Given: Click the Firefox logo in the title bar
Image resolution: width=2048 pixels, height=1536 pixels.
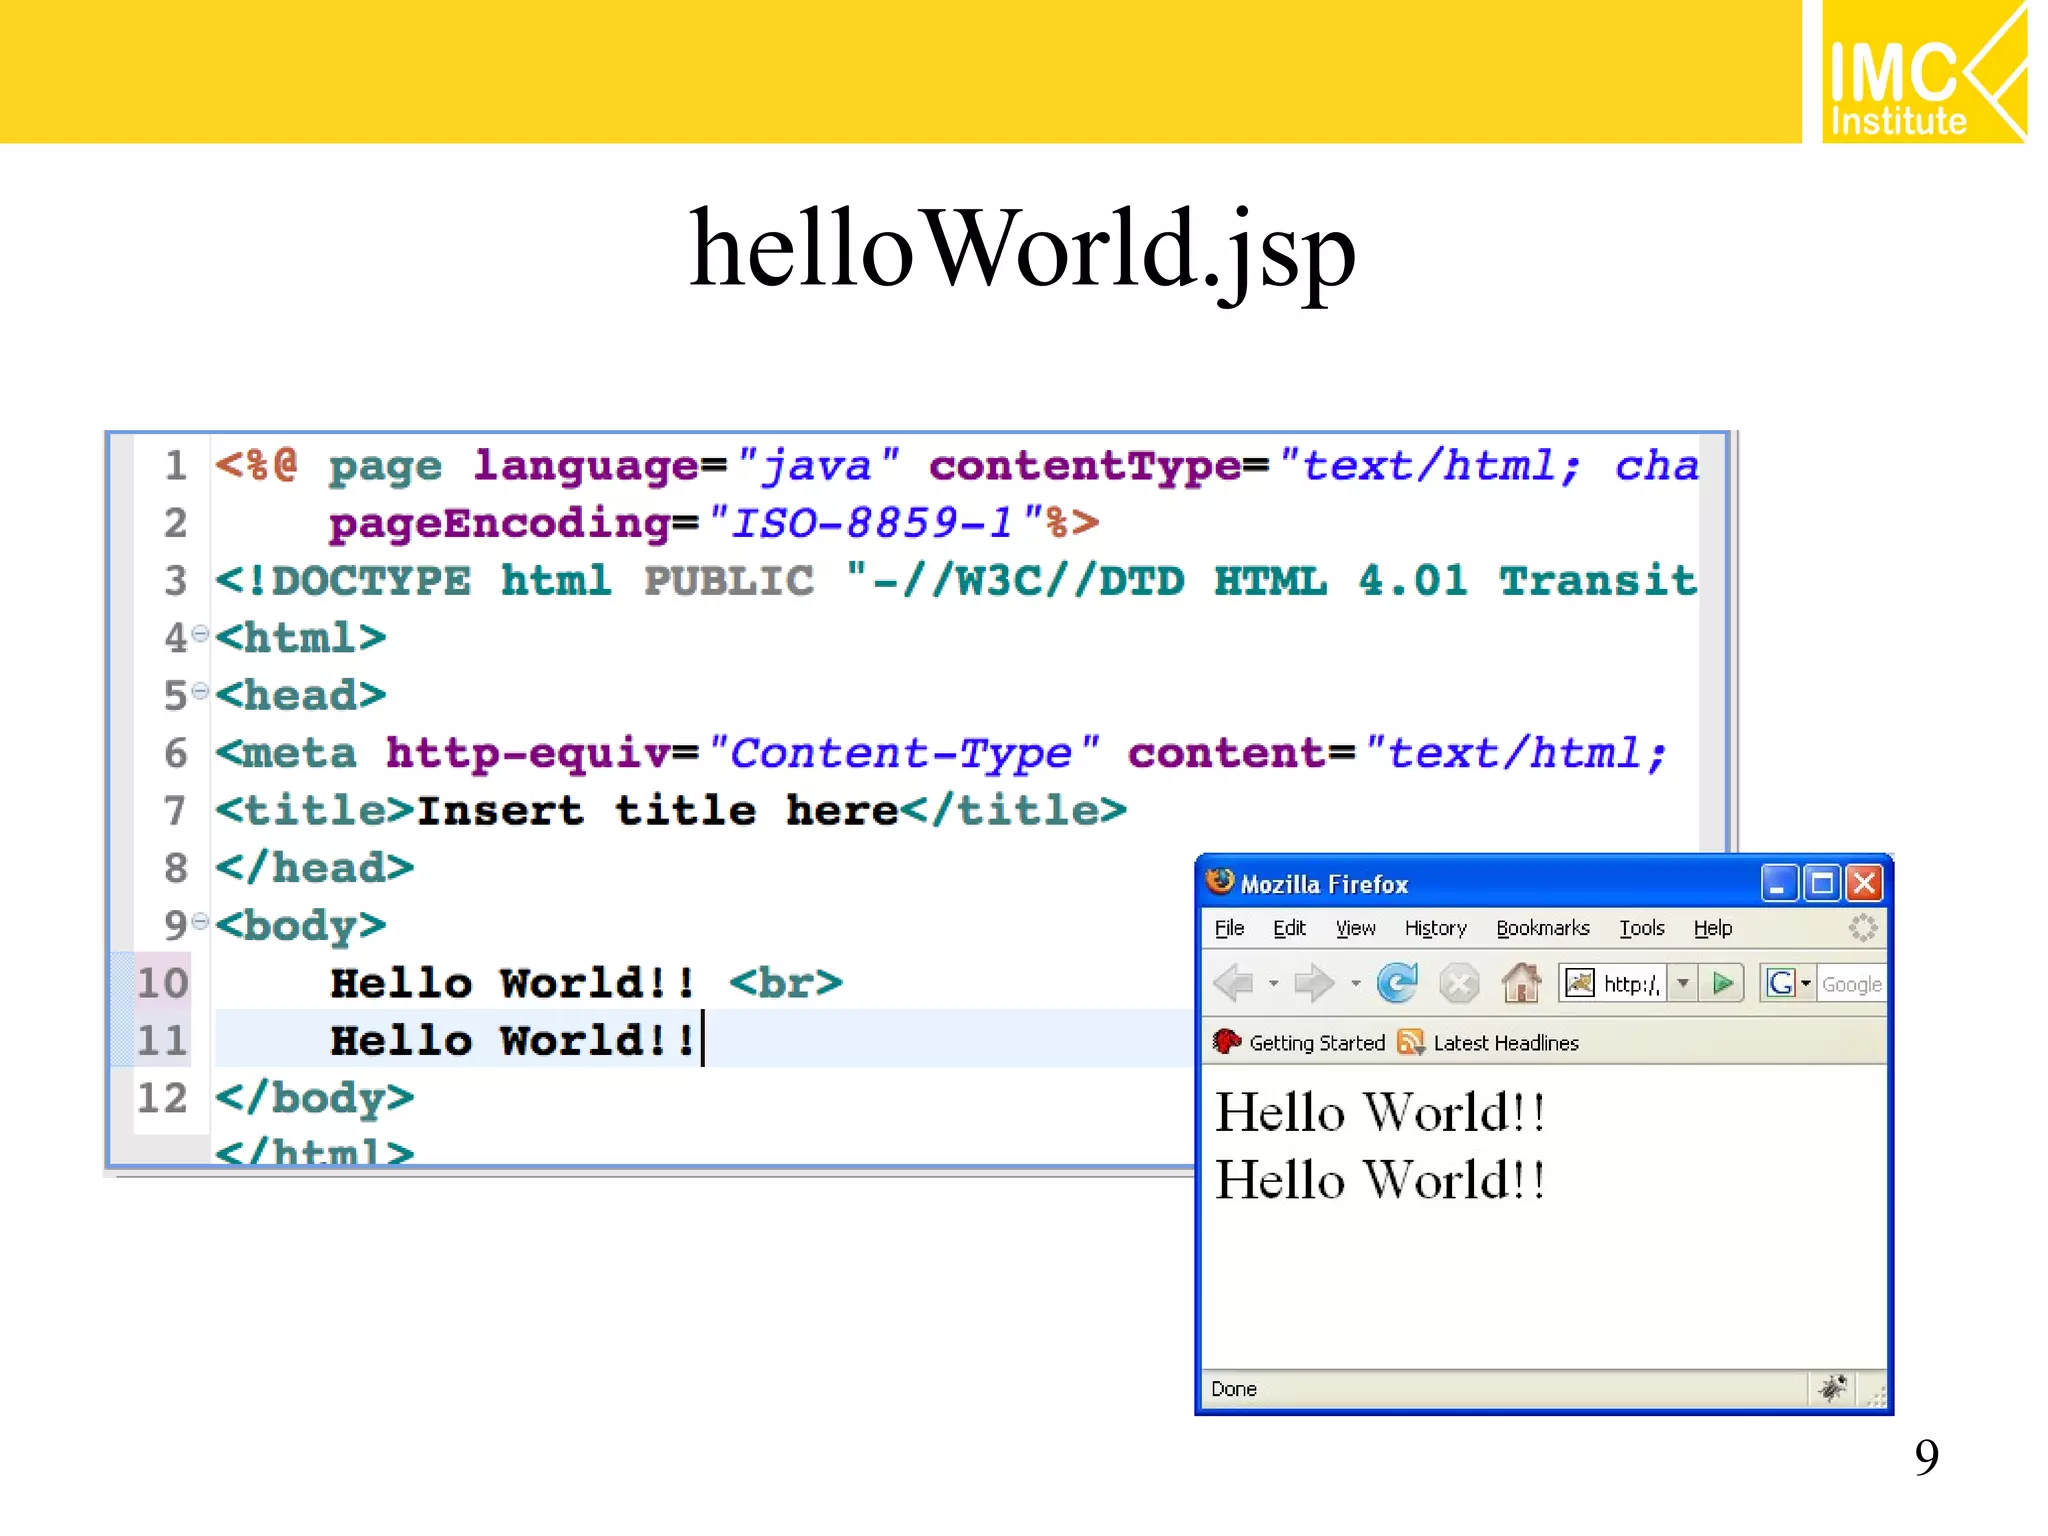Looking at the screenshot, I should click(x=1219, y=882).
